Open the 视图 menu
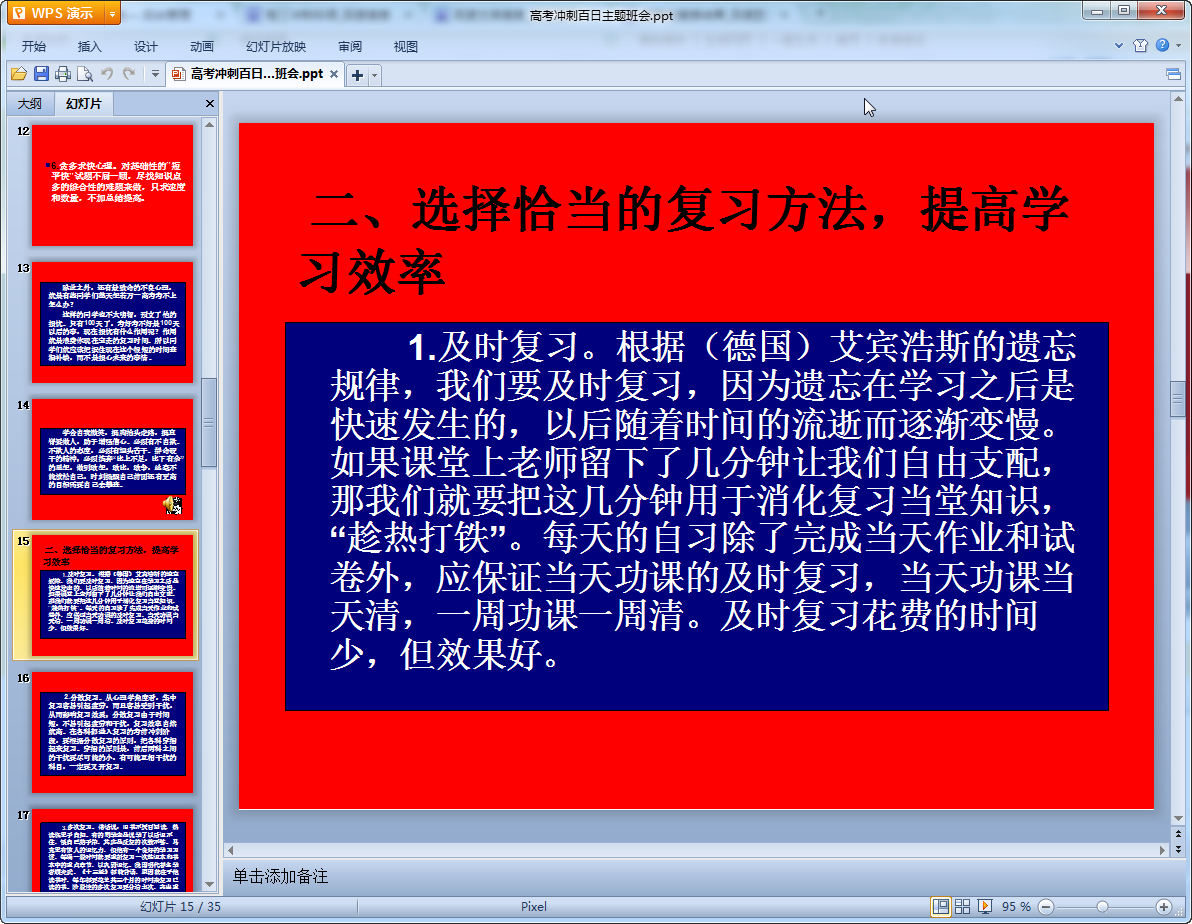This screenshot has height=924, width=1192. click(405, 46)
